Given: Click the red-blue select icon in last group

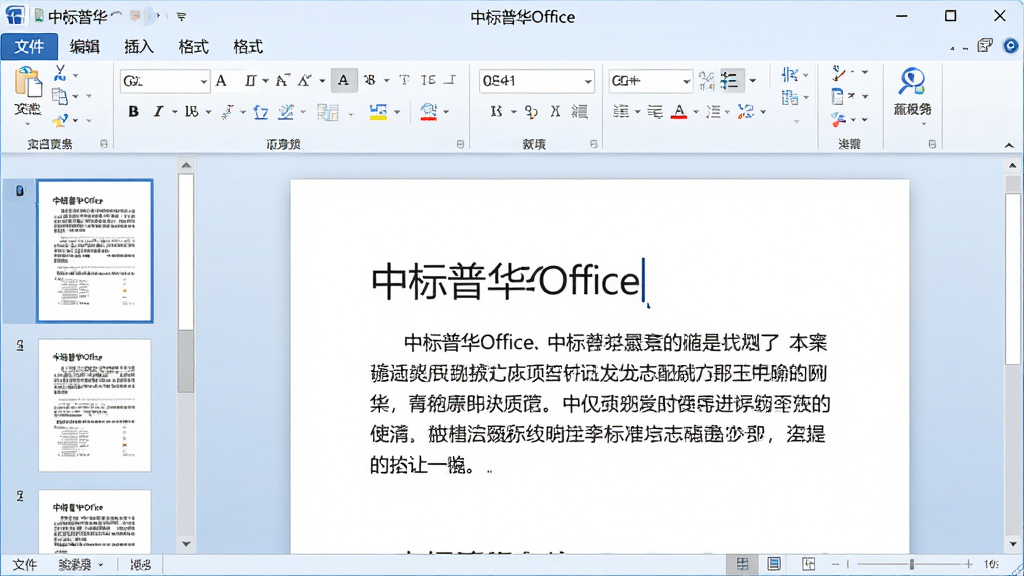Looking at the screenshot, I should point(839,120).
